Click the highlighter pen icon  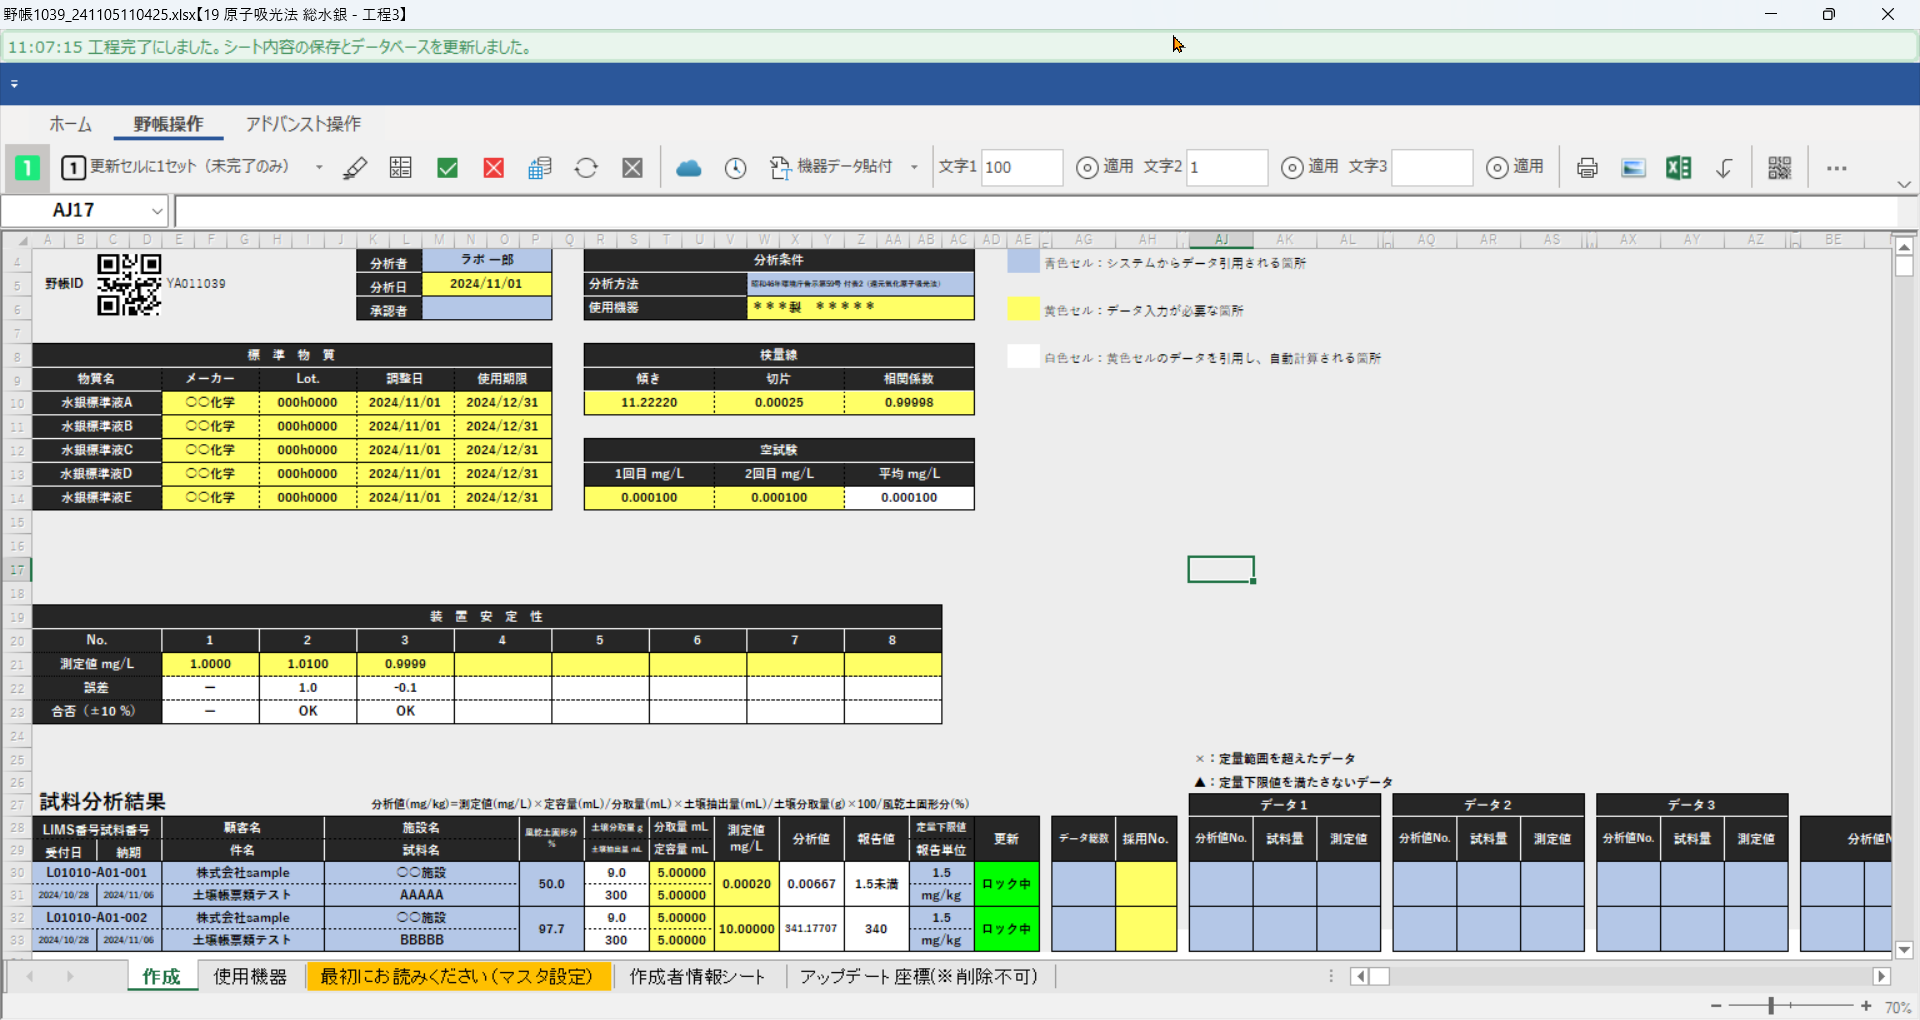click(x=355, y=168)
